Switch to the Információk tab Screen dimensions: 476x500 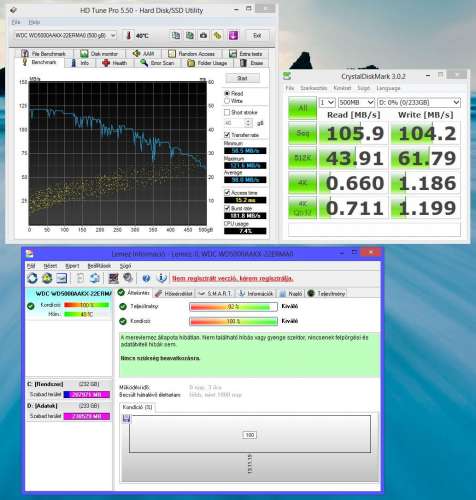(256, 293)
